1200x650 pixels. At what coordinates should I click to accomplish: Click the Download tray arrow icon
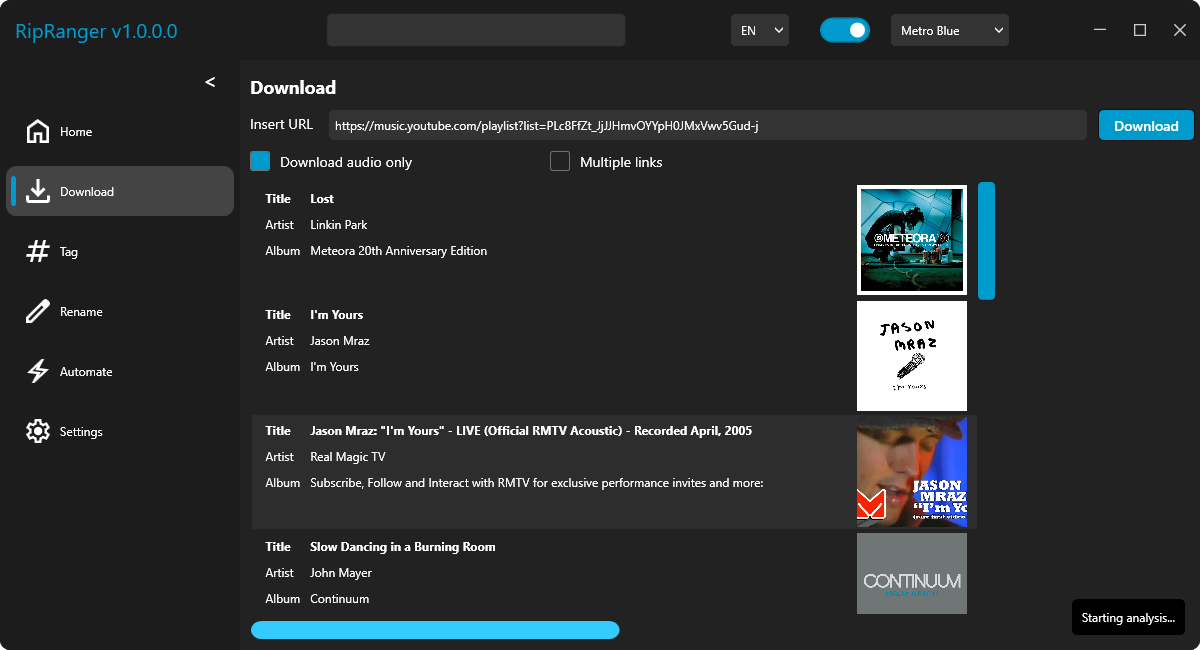point(38,192)
